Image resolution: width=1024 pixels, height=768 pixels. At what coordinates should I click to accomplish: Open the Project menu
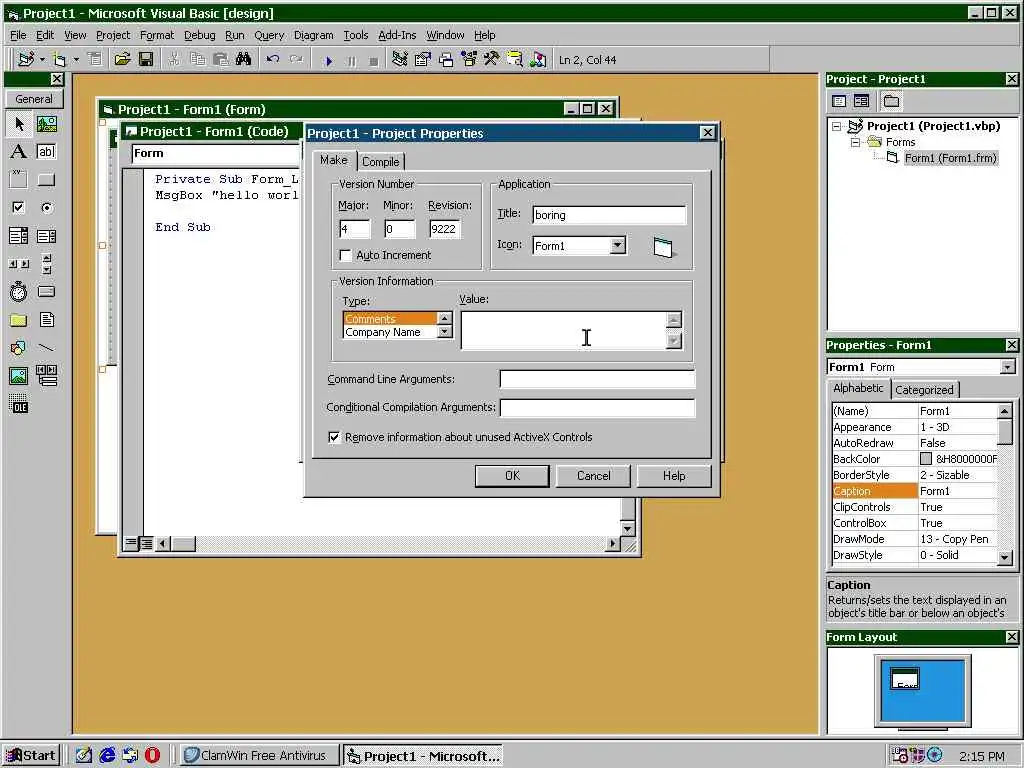pyautogui.click(x=113, y=35)
